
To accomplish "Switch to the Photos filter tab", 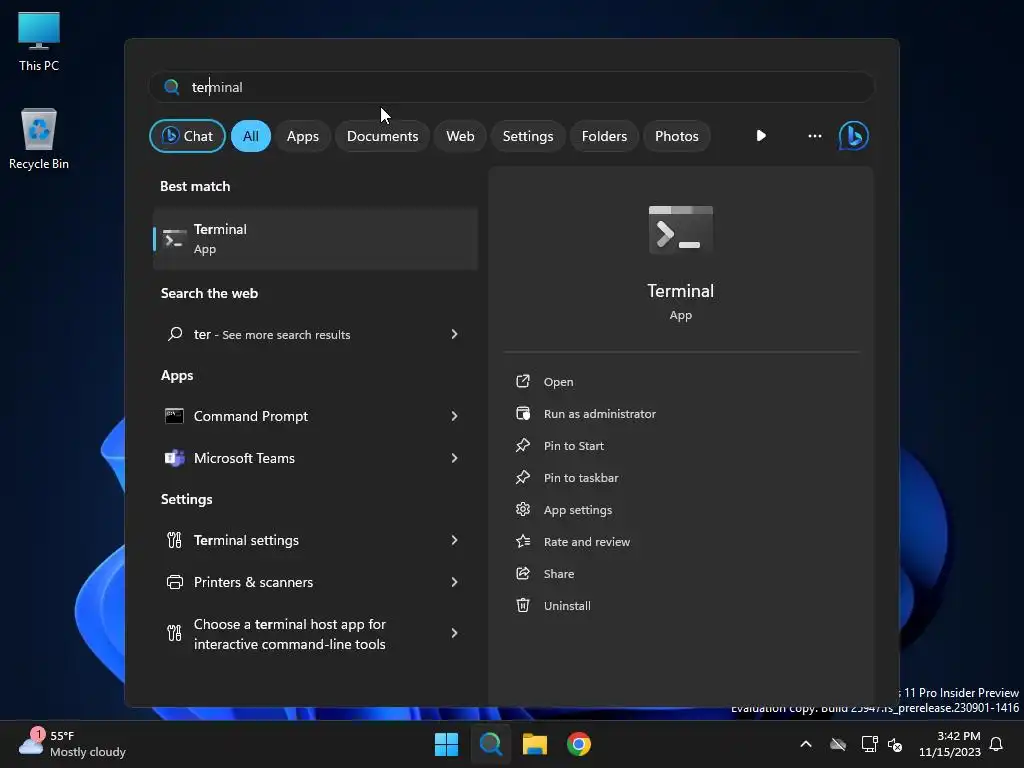I will [677, 136].
